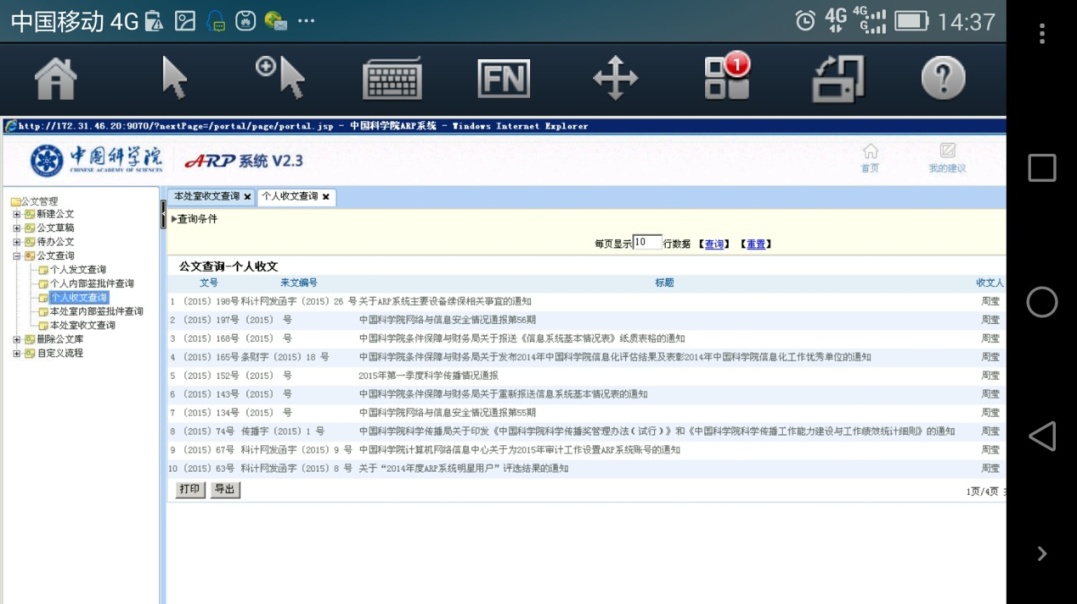Select 个人收文查询 tree item
1077x604 pixels.
[79, 298]
